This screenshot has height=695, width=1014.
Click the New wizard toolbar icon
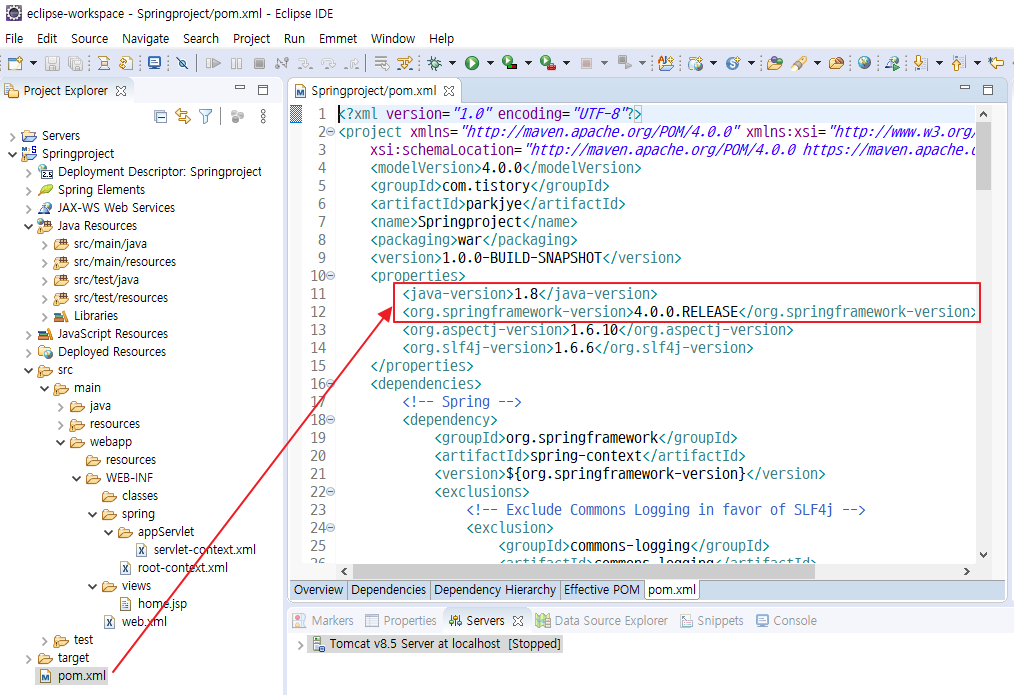pyautogui.click(x=15, y=63)
